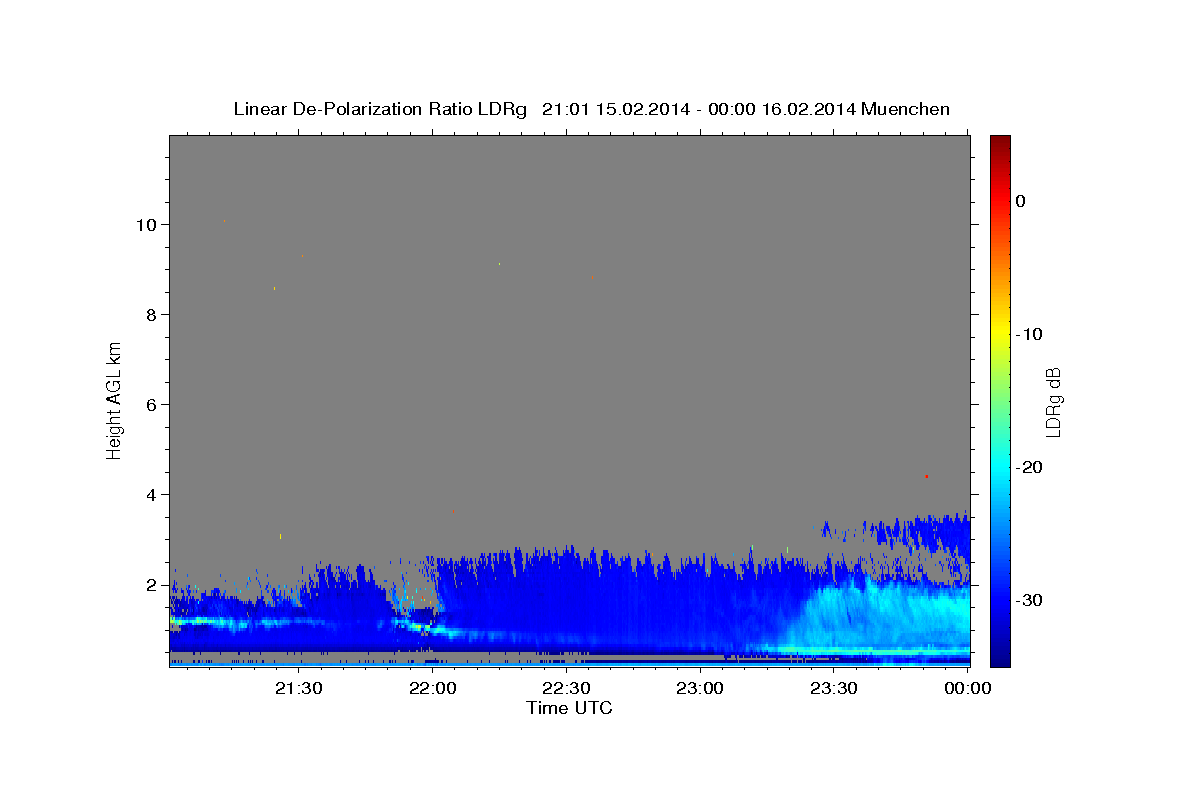Click the 23:30 time tick label
The width and height of the screenshot is (1200, 800).
[x=833, y=688]
